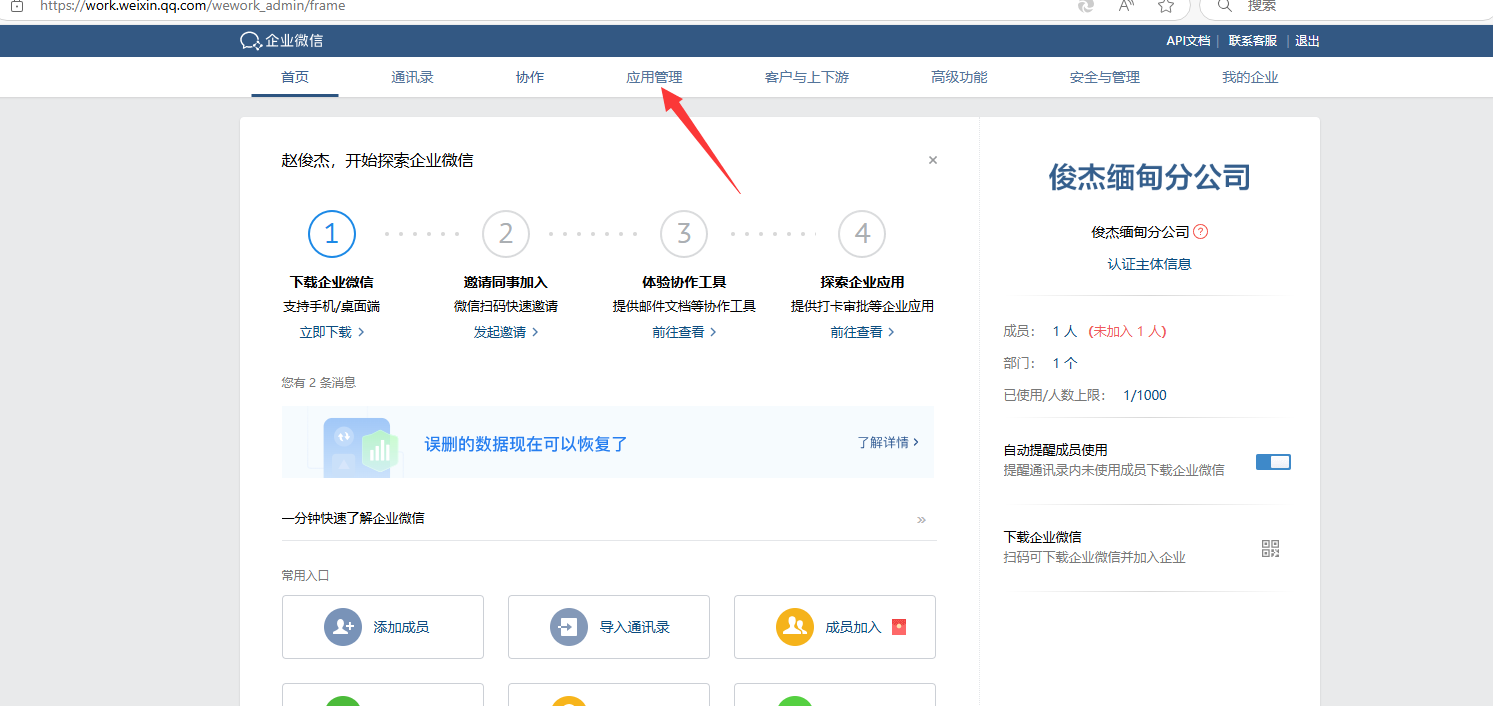Open the 首页 tab
The image size is (1493, 706).
295,77
